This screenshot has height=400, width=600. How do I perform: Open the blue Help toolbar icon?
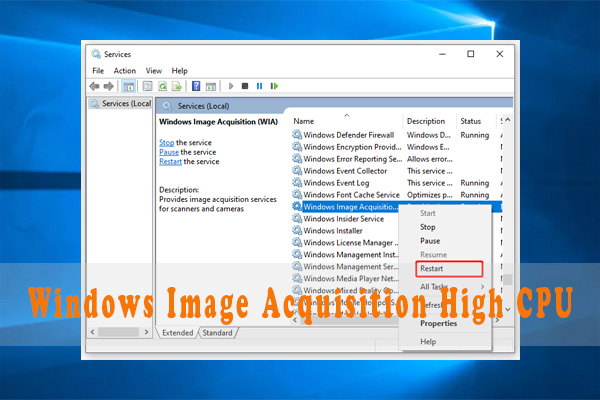196,86
